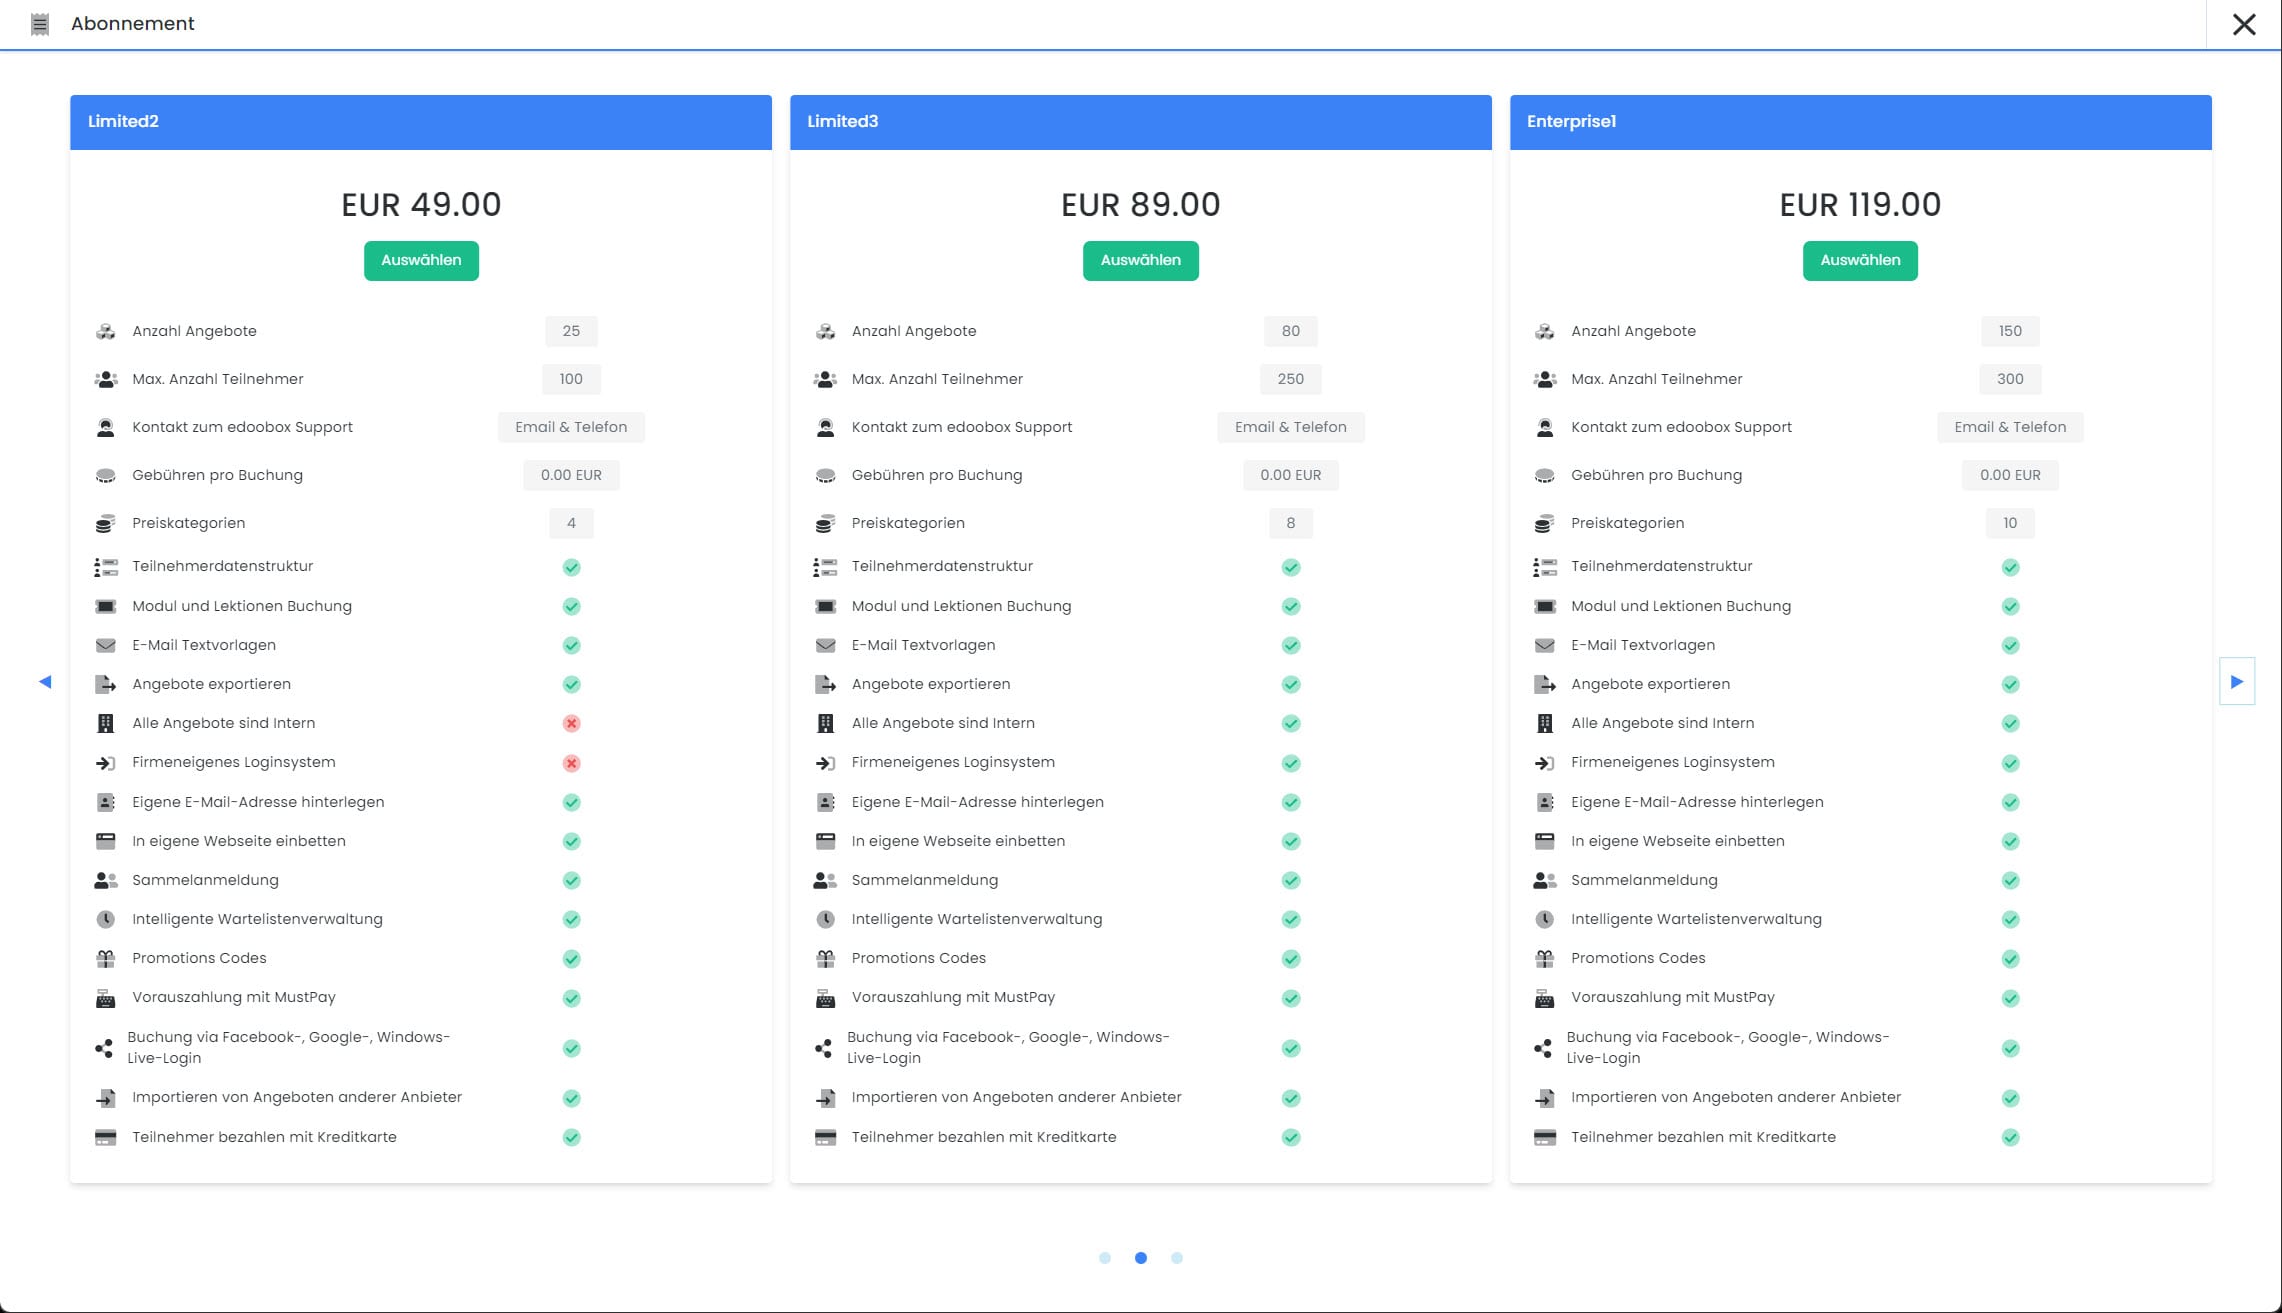Click the Gebühren pro Buchung coin icon in Enterprise1
2282x1313 pixels.
pos(1545,475)
